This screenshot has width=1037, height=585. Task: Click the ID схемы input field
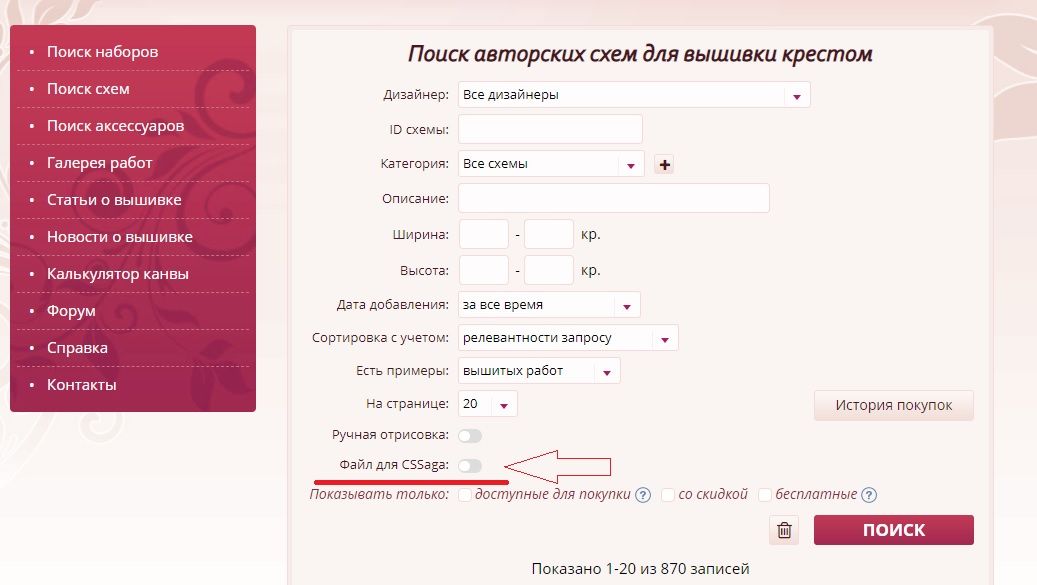click(x=550, y=129)
